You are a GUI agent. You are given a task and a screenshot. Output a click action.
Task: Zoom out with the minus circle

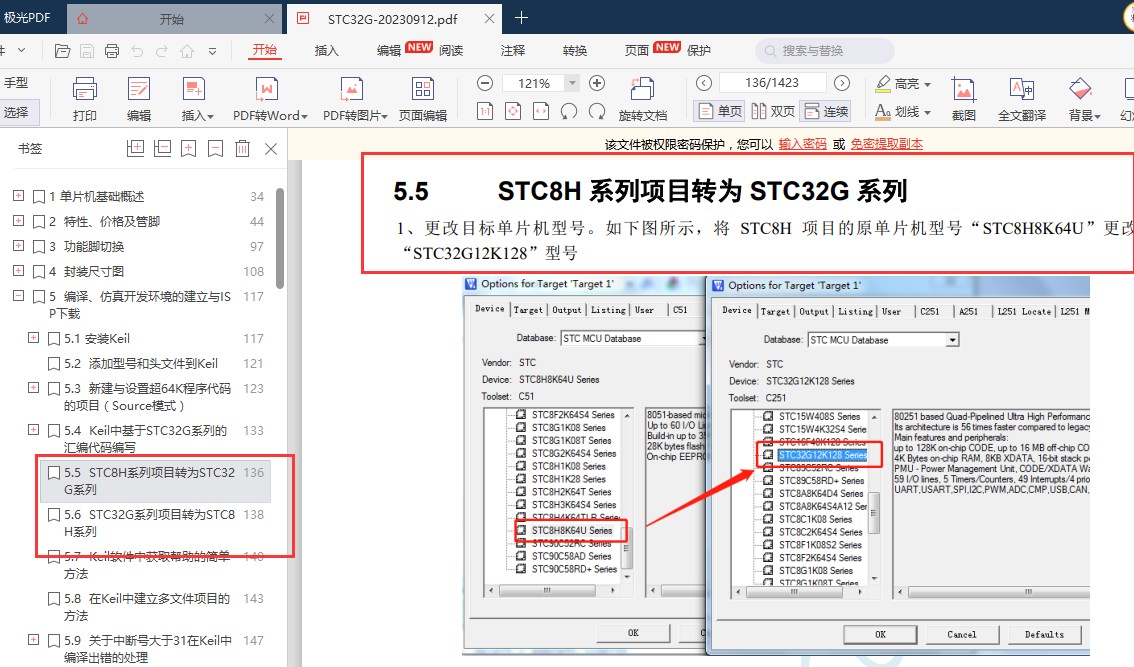tap(485, 83)
